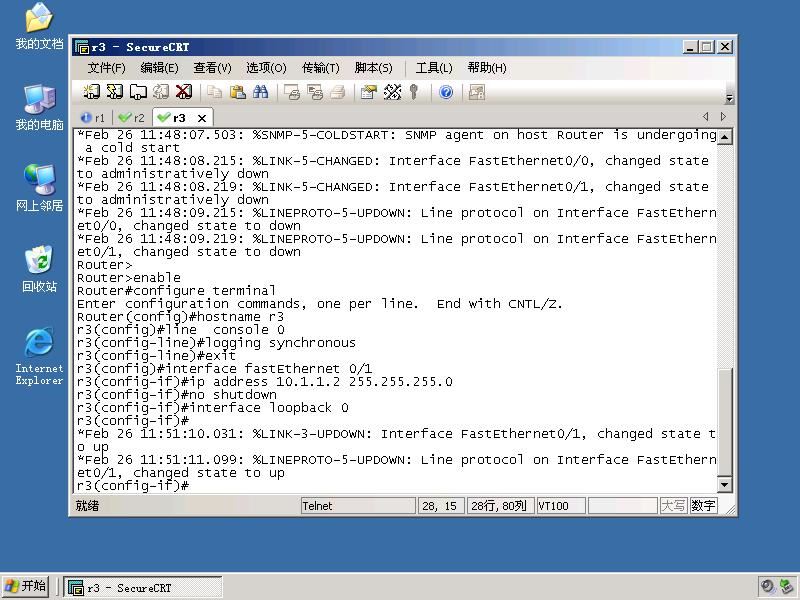Click the Connect toolbar icon
Image resolution: width=800 pixels, height=600 pixels.
(91, 92)
